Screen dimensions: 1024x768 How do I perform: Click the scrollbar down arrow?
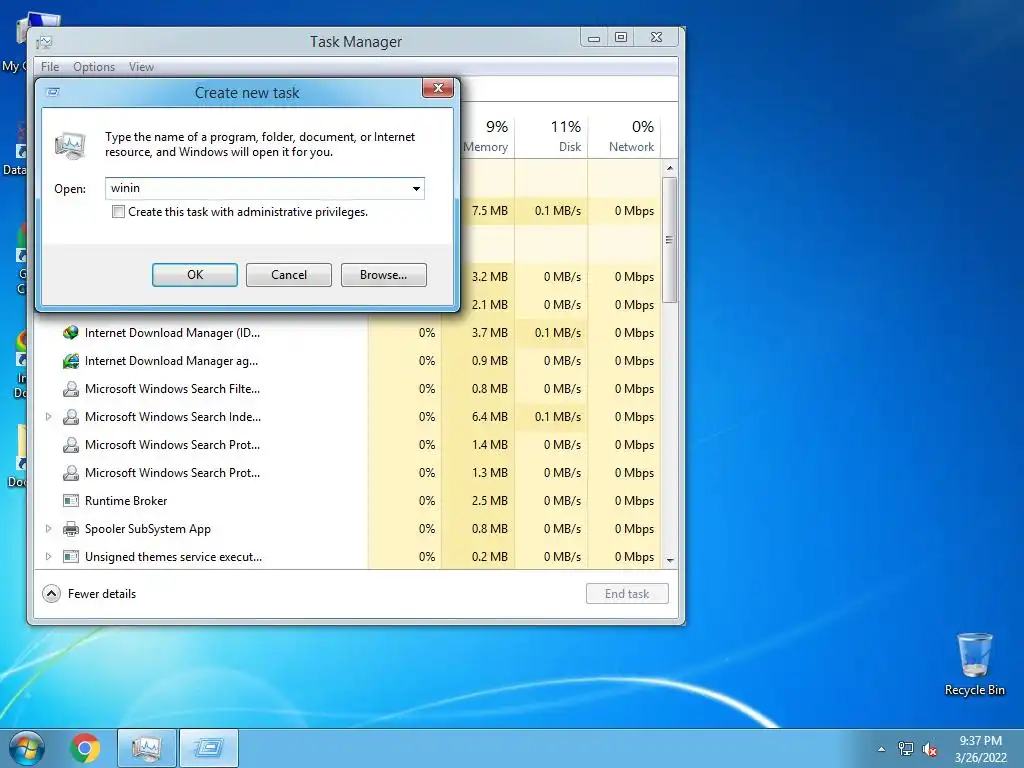click(x=669, y=560)
